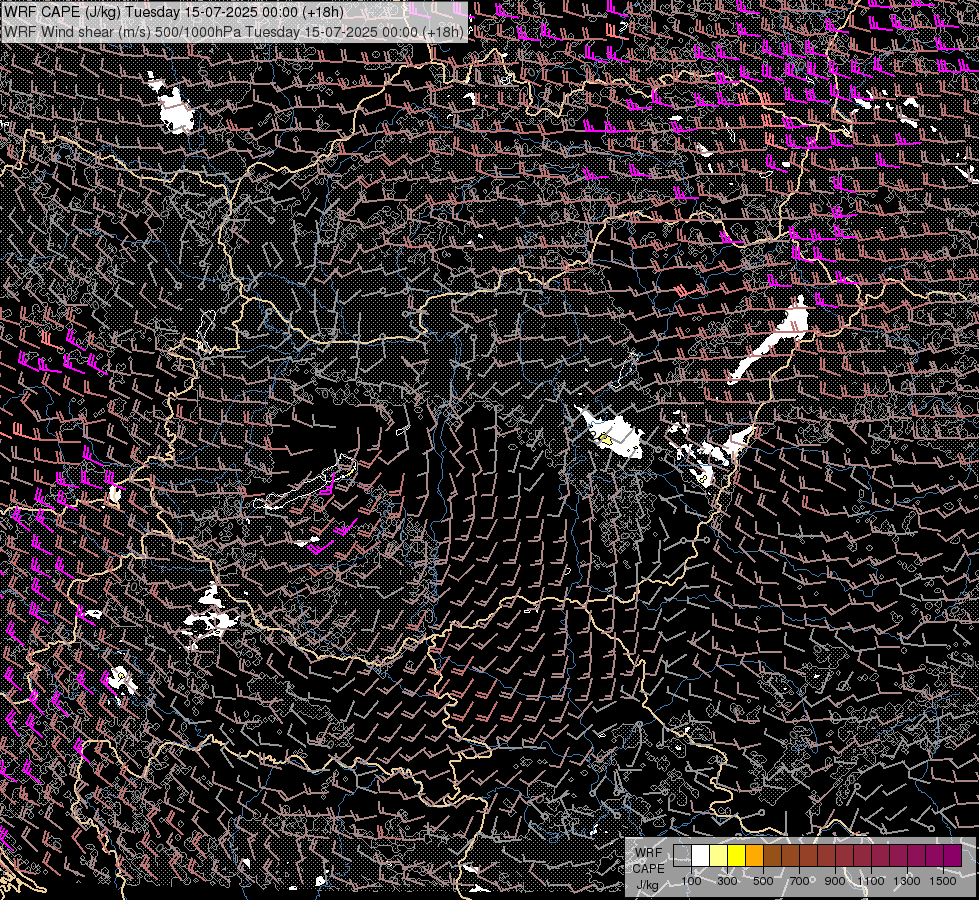
Task: Click the legend value 500
Action: click(763, 881)
